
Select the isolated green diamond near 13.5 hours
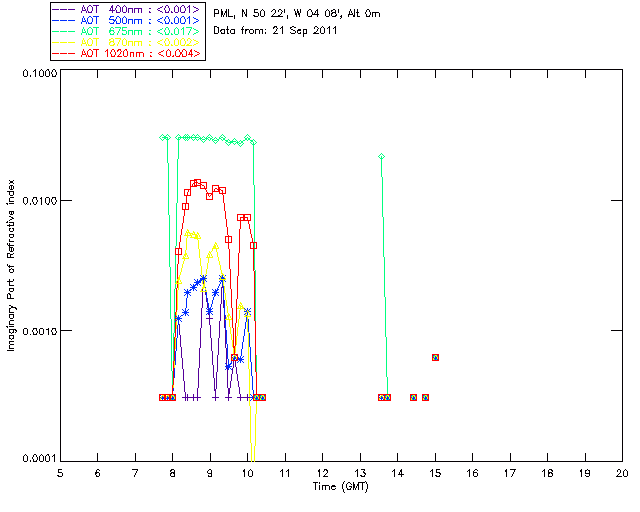pos(382,156)
